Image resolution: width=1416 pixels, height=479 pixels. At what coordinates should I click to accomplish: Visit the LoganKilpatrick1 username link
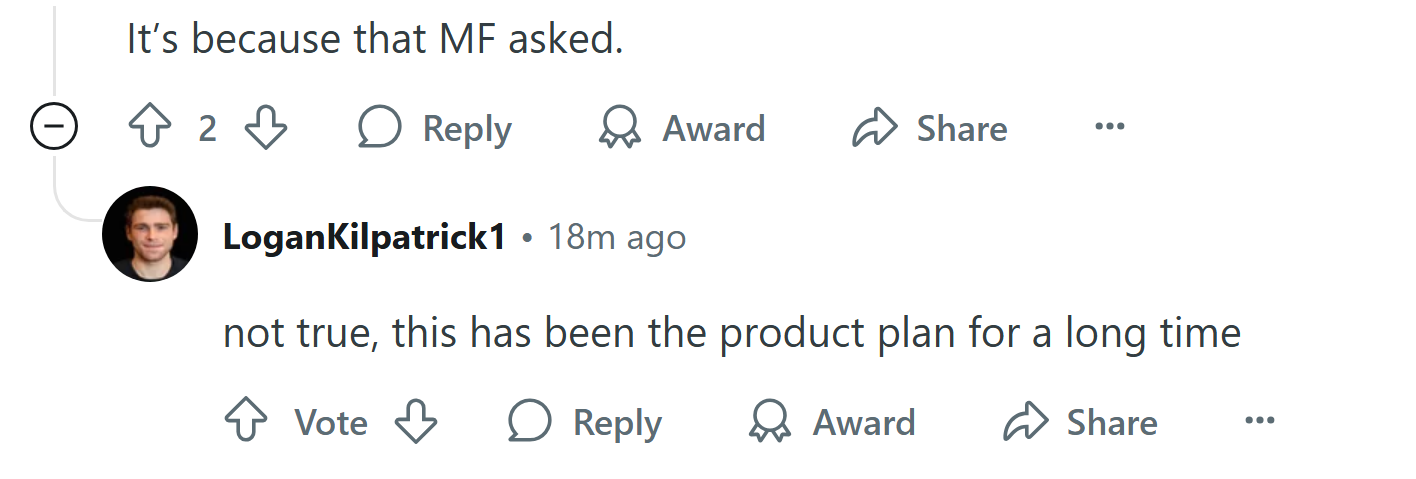364,237
